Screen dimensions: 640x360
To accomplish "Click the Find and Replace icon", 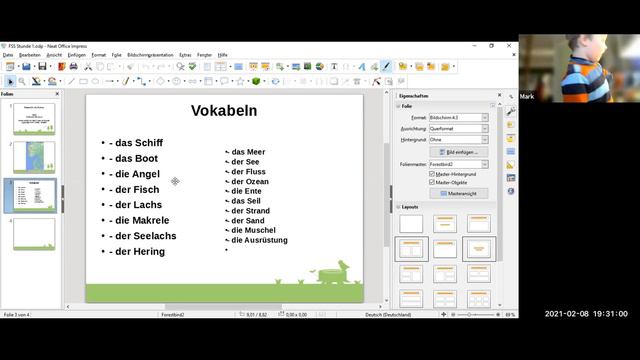I will tap(180, 67).
